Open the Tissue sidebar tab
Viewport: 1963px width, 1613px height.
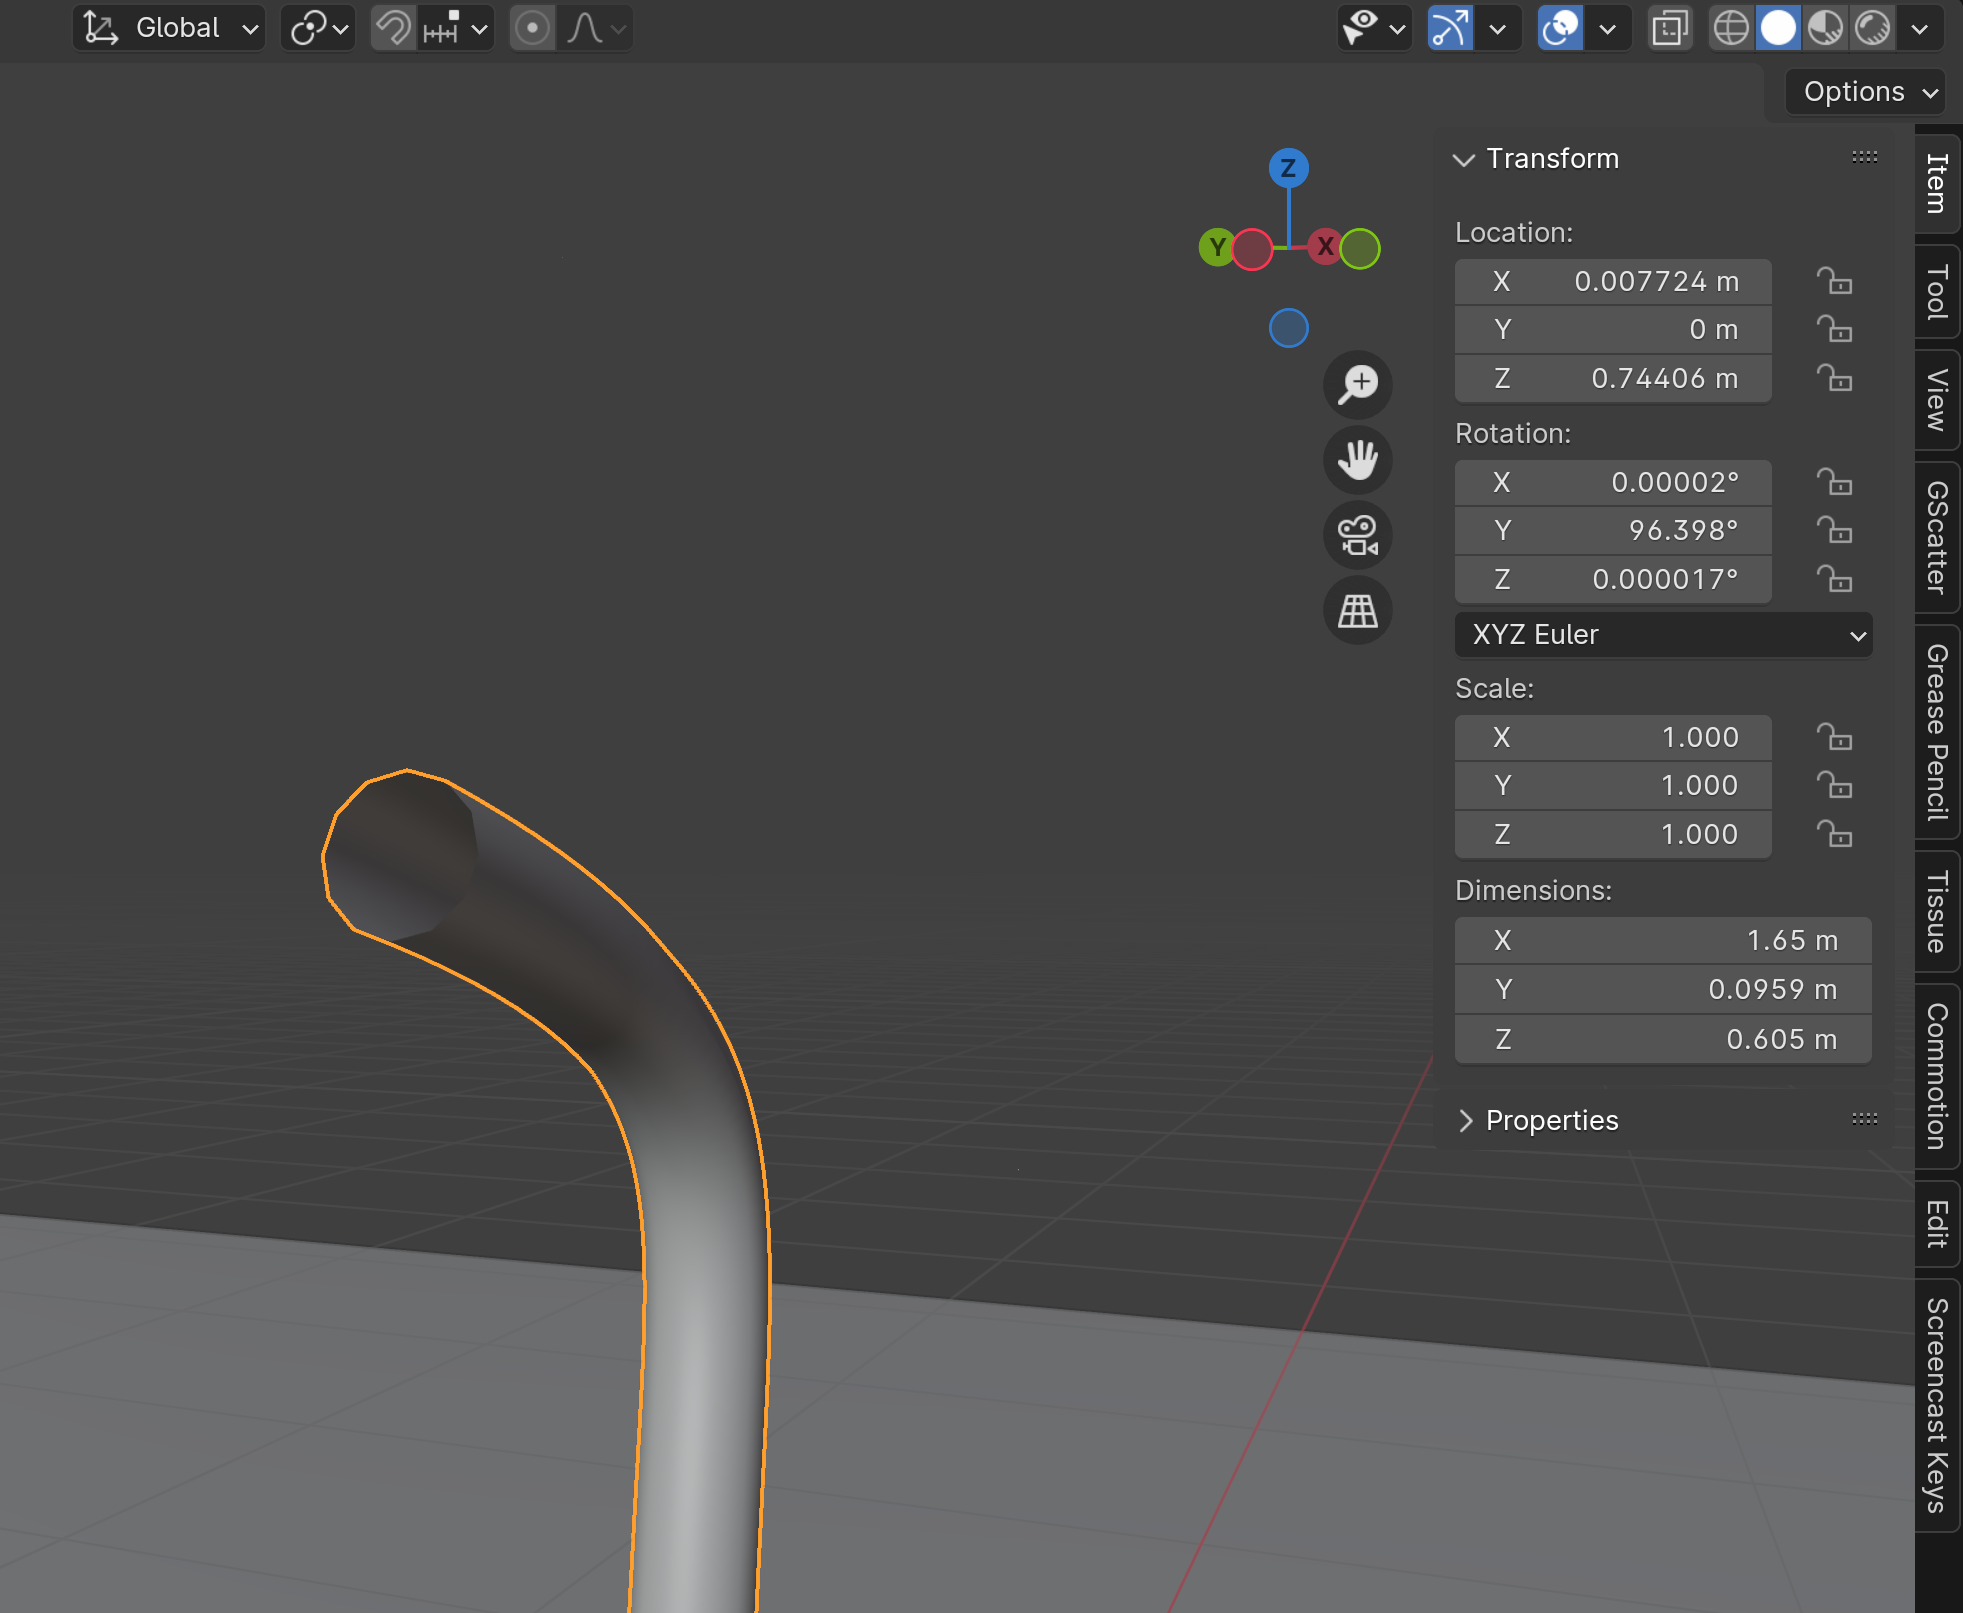coord(1937,912)
